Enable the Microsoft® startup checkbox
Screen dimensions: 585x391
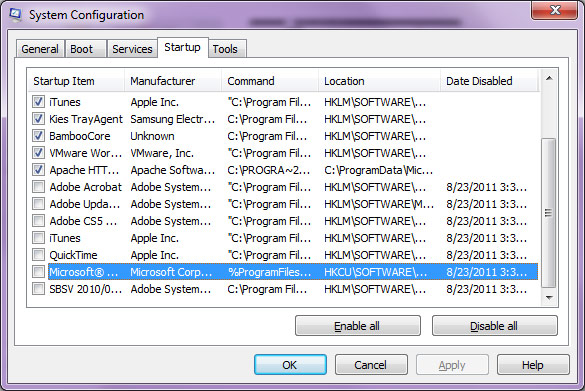(x=38, y=272)
